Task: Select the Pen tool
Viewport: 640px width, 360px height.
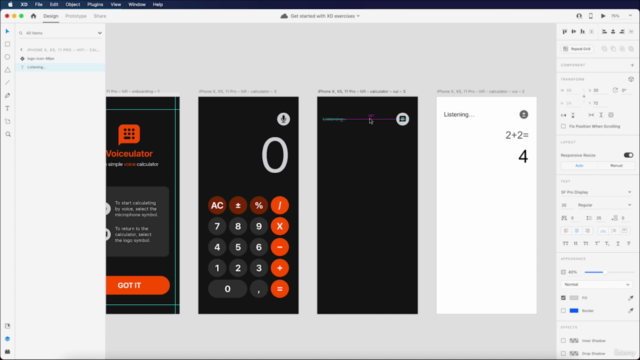Action: [x=7, y=96]
